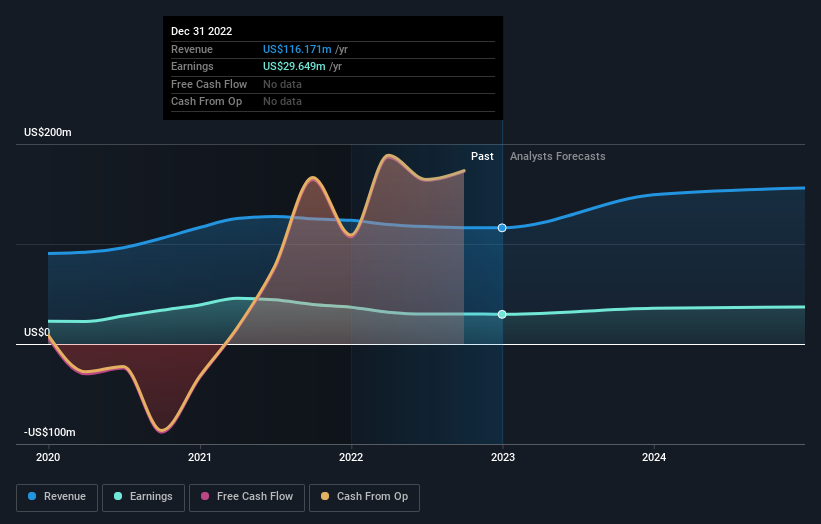Image resolution: width=821 pixels, height=524 pixels.
Task: Click the -US$100m y-axis label
Action: pos(50,432)
